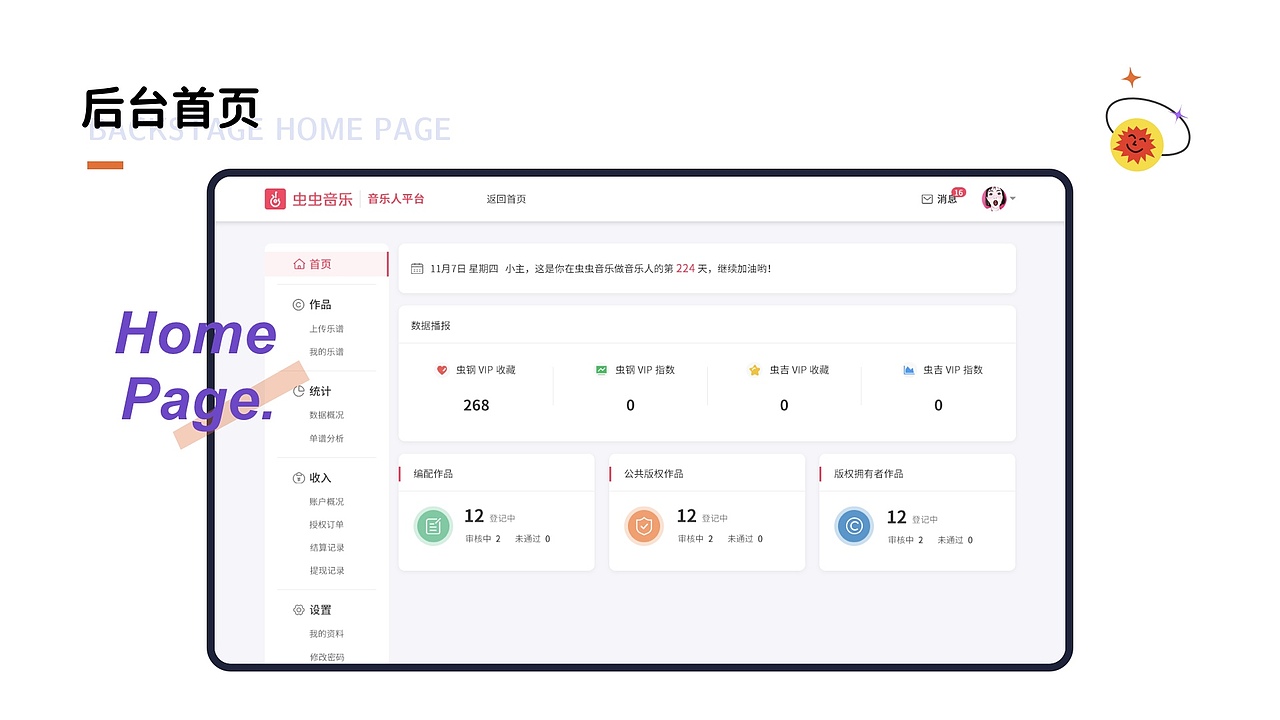Click the 版权拥有者作品 card title
Image resolution: width=1280 pixels, height=720 pixels.
[x=869, y=474]
